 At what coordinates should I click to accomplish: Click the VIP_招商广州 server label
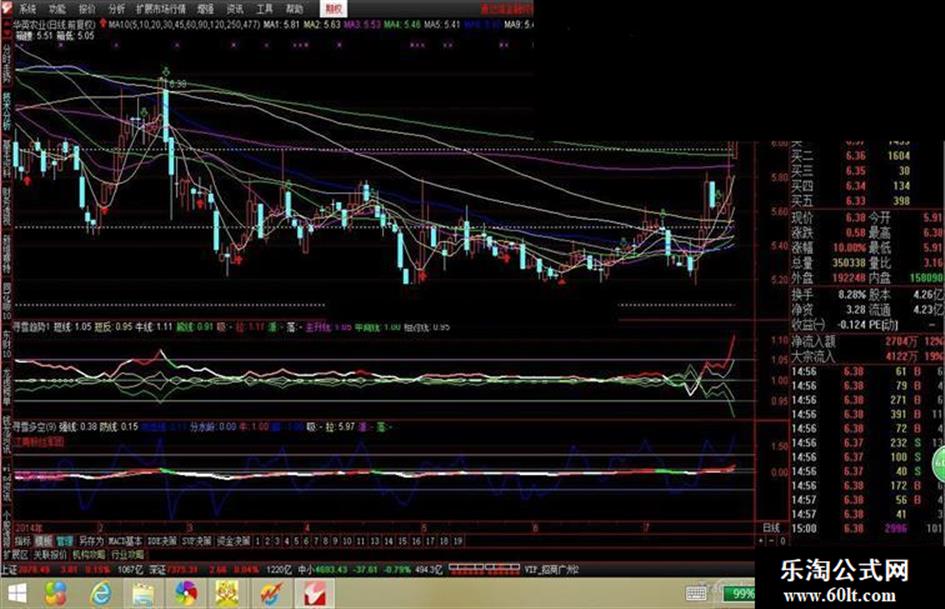pyautogui.click(x=551, y=569)
